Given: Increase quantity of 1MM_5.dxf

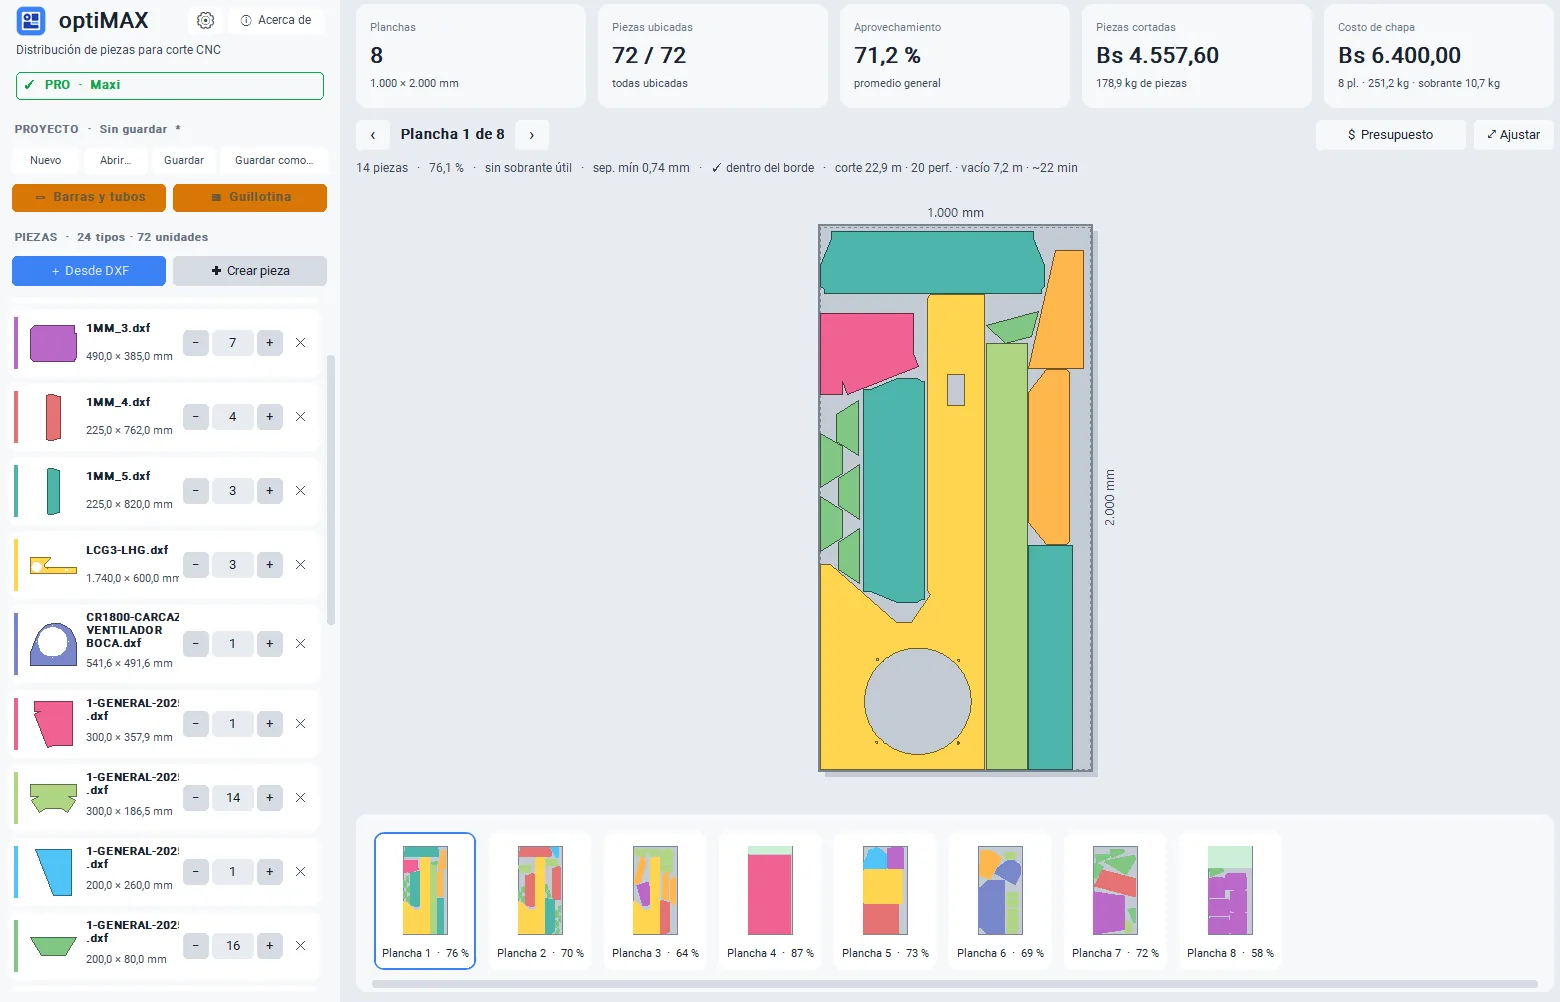Looking at the screenshot, I should 270,491.
